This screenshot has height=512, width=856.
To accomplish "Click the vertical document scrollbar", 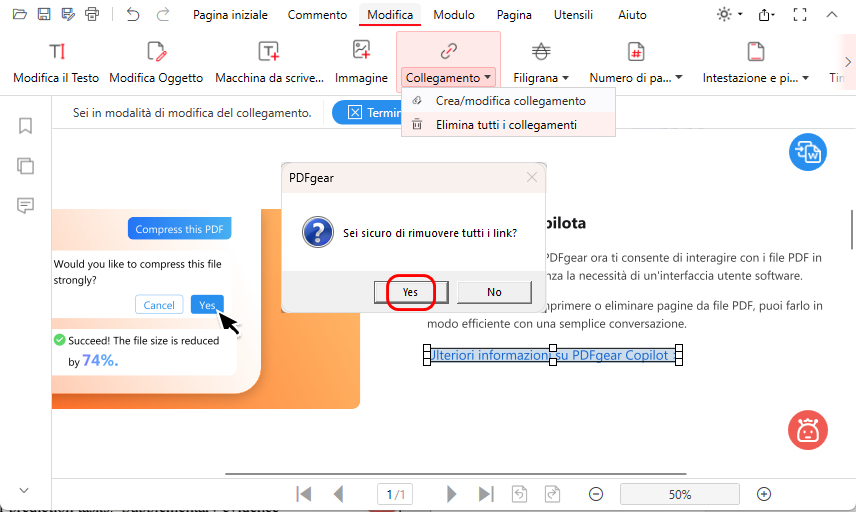I will click(852, 229).
